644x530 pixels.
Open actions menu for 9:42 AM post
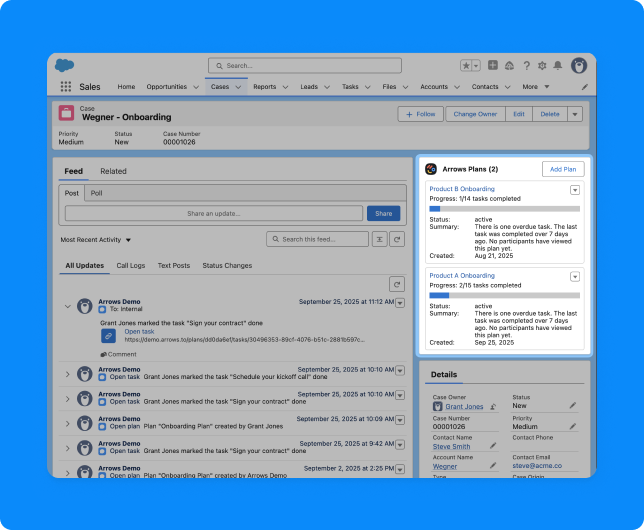click(400, 445)
